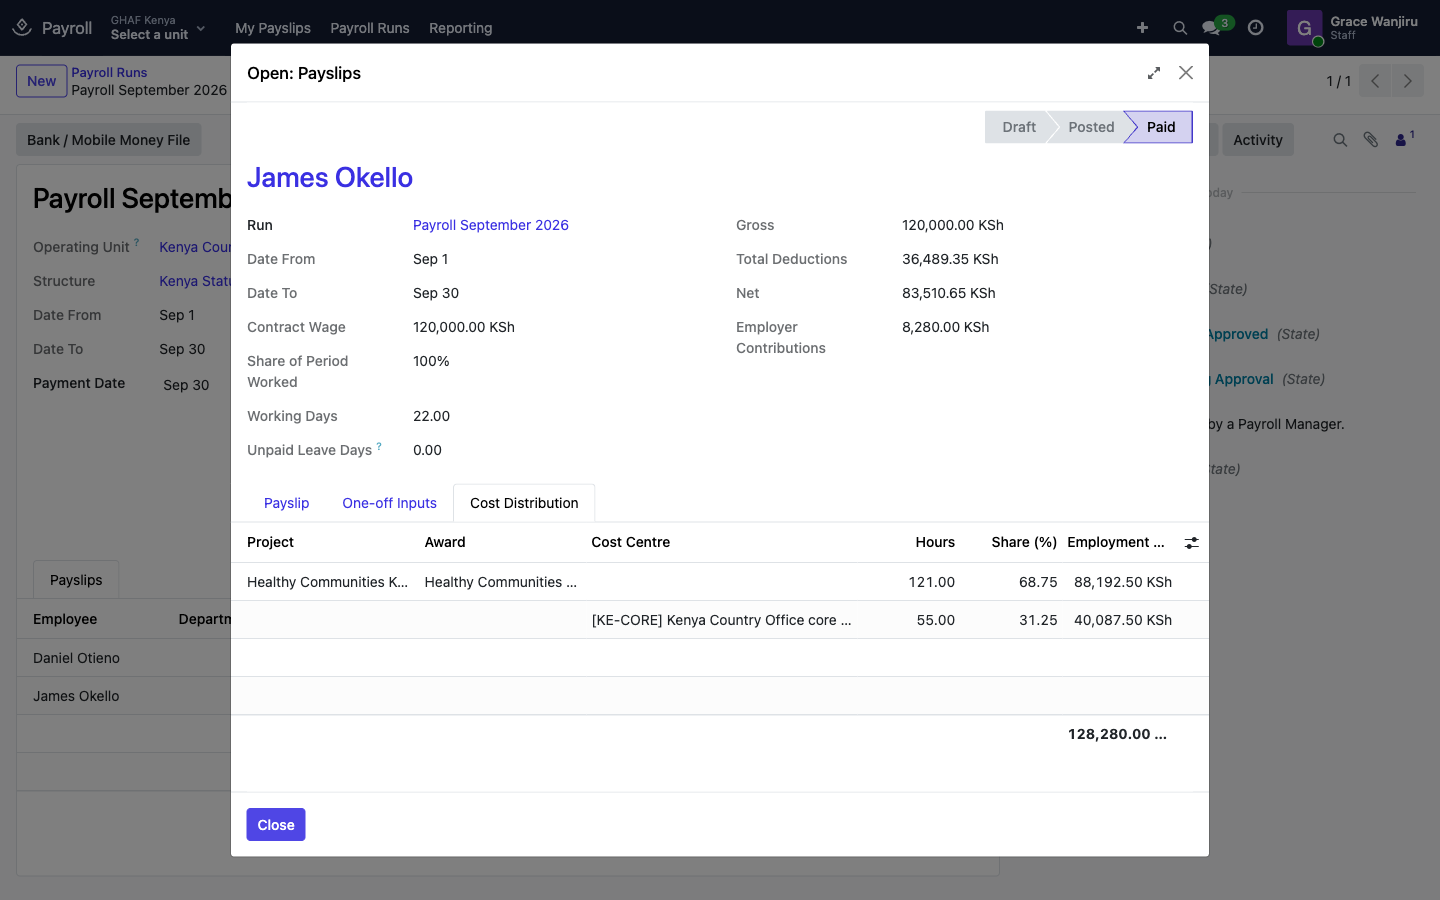Go to the next record arrow
This screenshot has height=900, width=1440.
[1407, 81]
